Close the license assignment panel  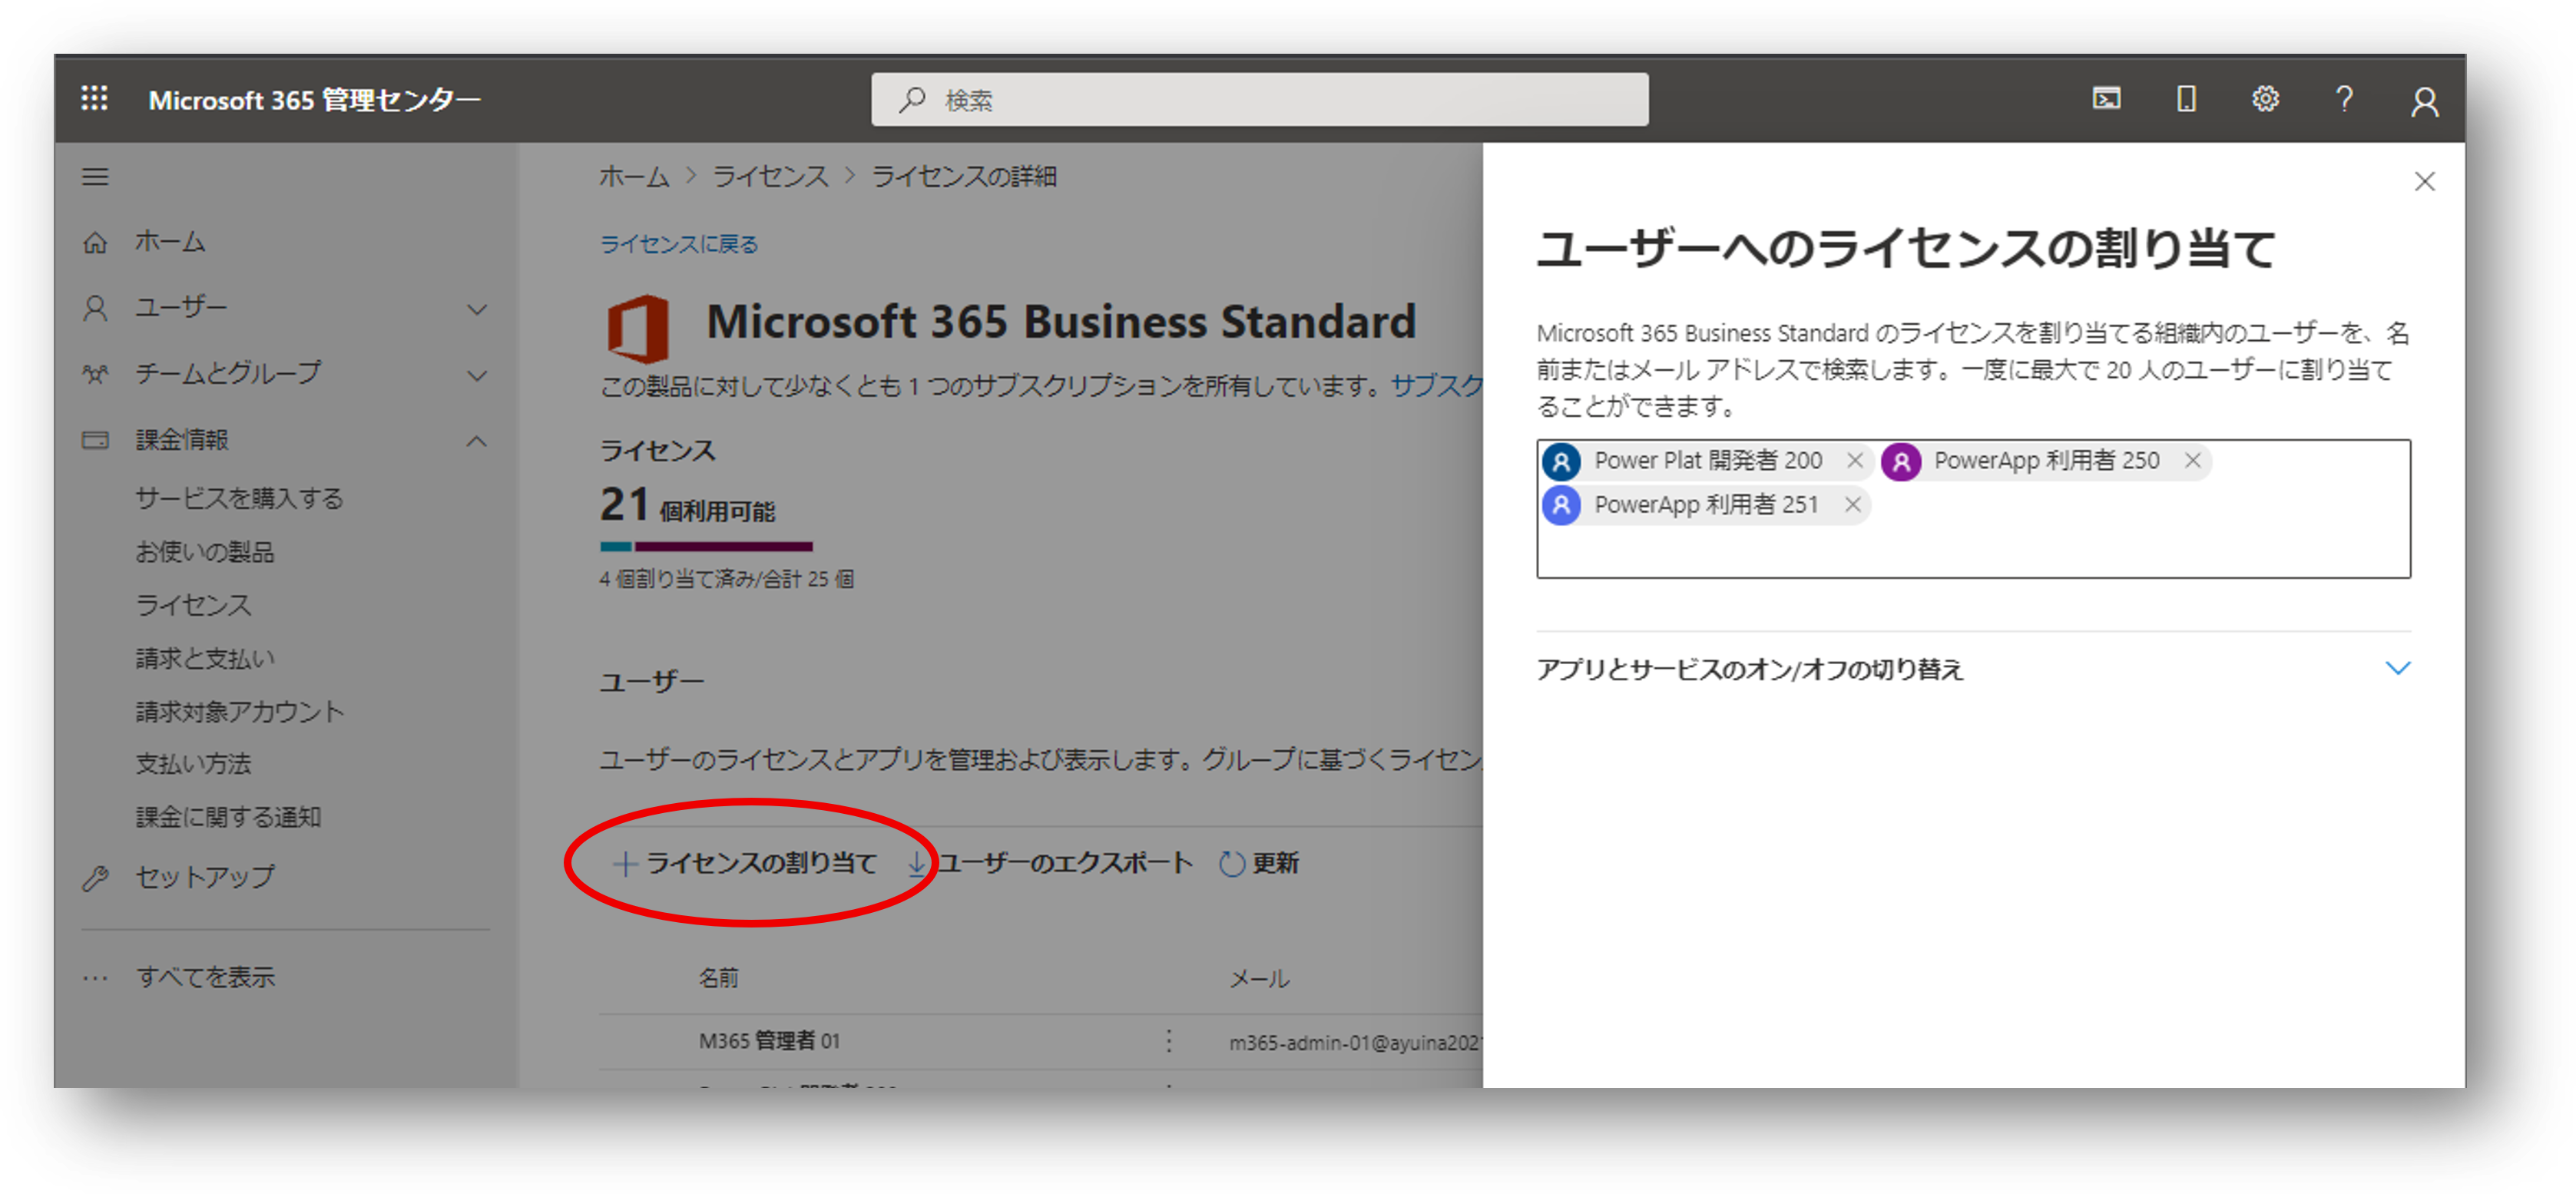tap(2424, 181)
